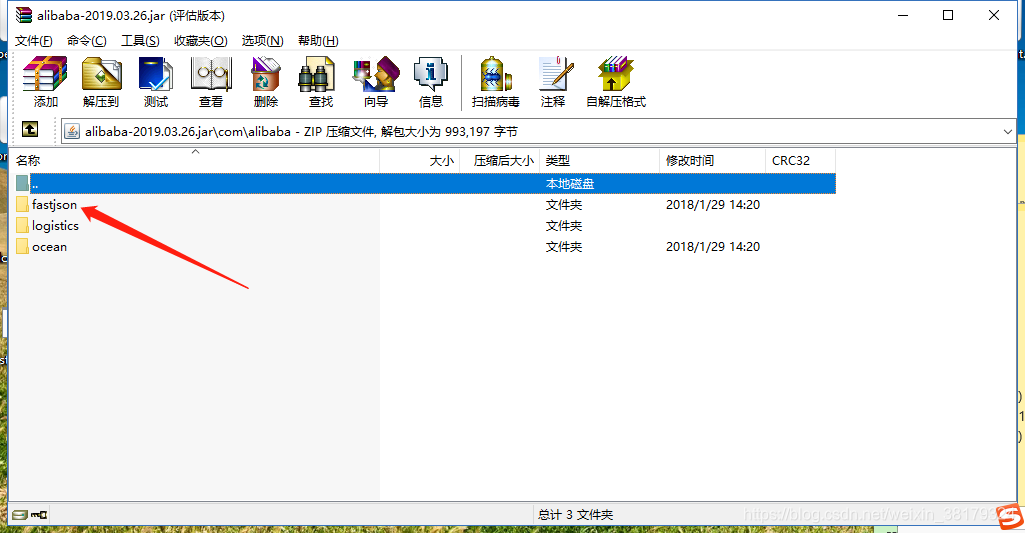Click the 解压到 (Extract to) toolbar icon
The width and height of the screenshot is (1025, 533).
pos(101,73)
